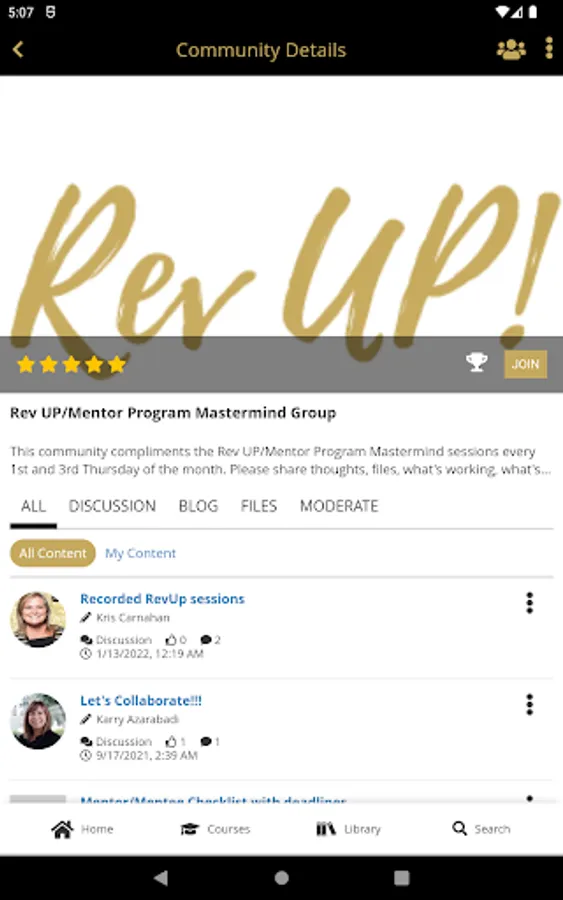Expand options for Recorded RevUp sessions

(x=529, y=603)
